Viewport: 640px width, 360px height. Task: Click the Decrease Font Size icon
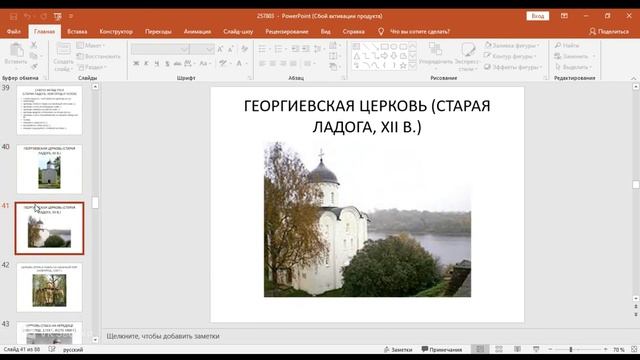coord(231,49)
